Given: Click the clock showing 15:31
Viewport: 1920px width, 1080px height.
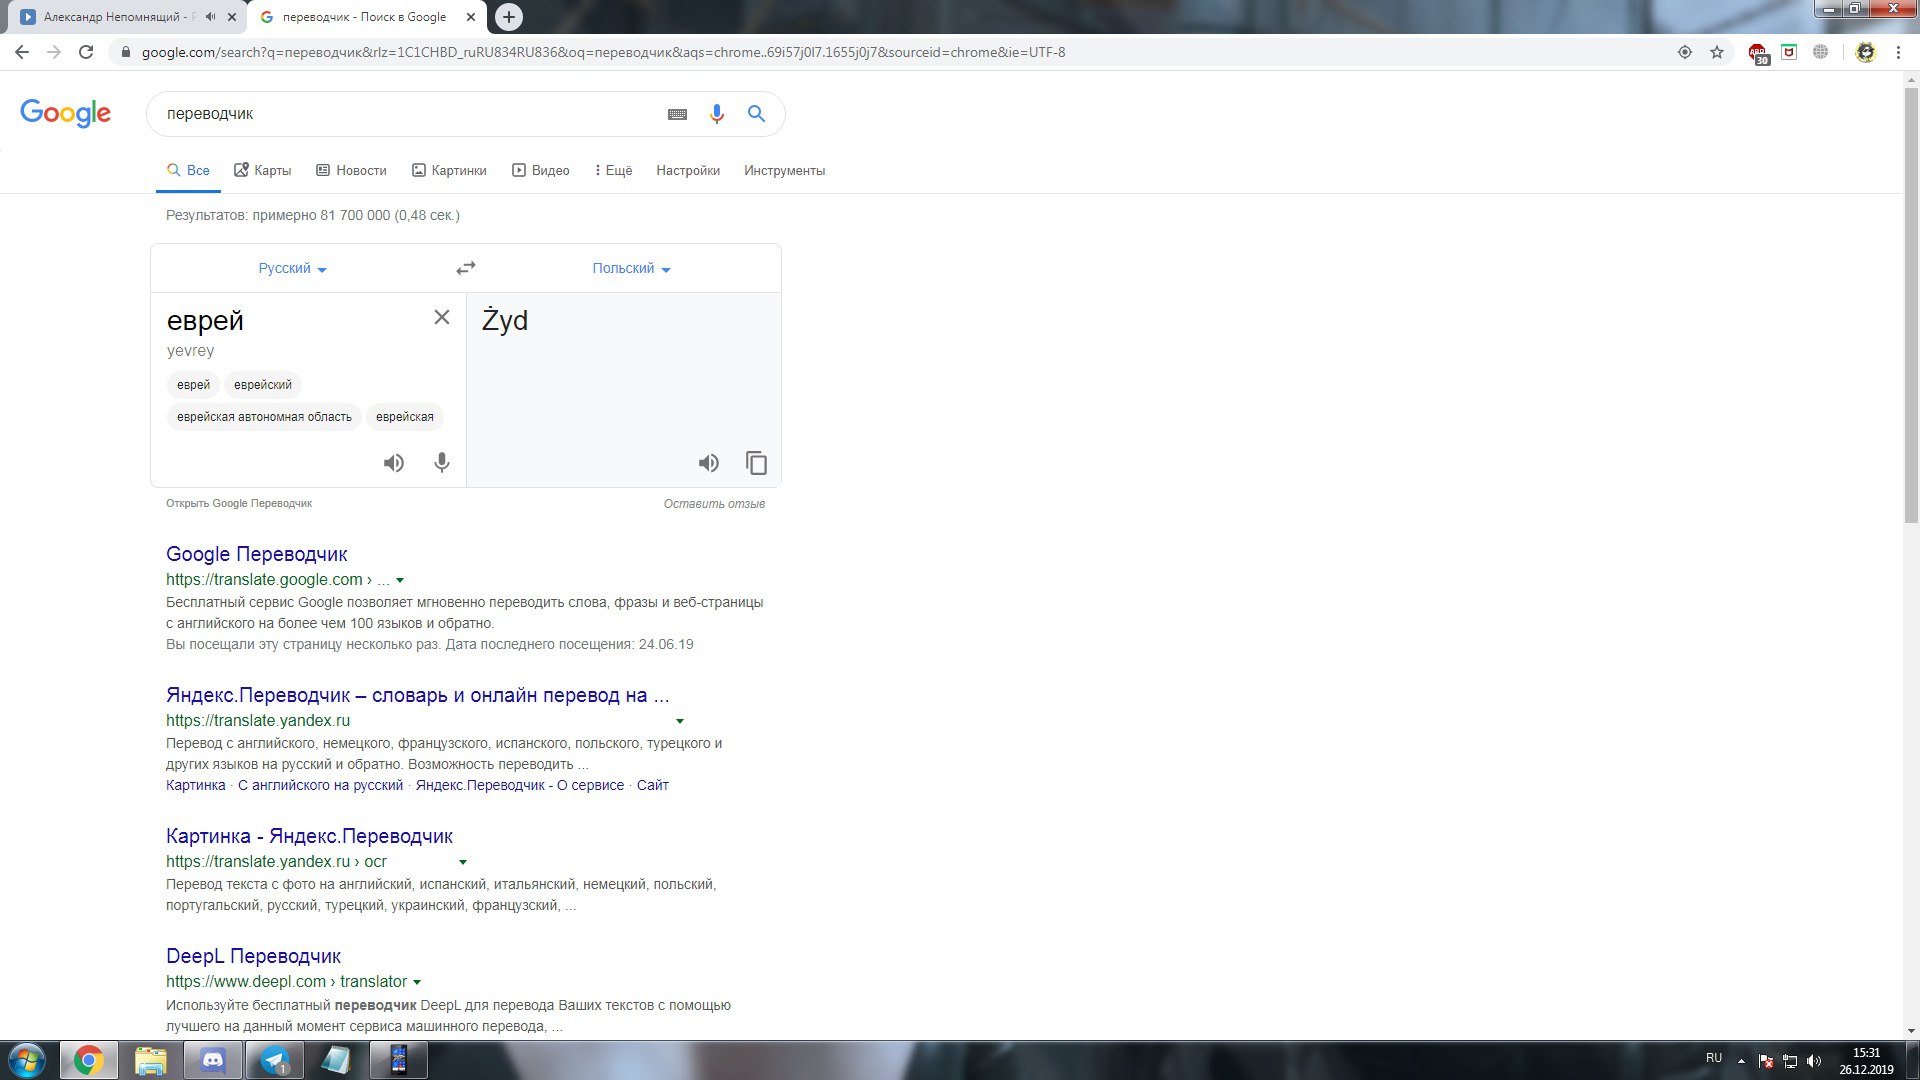Looking at the screenshot, I should point(1866,1053).
